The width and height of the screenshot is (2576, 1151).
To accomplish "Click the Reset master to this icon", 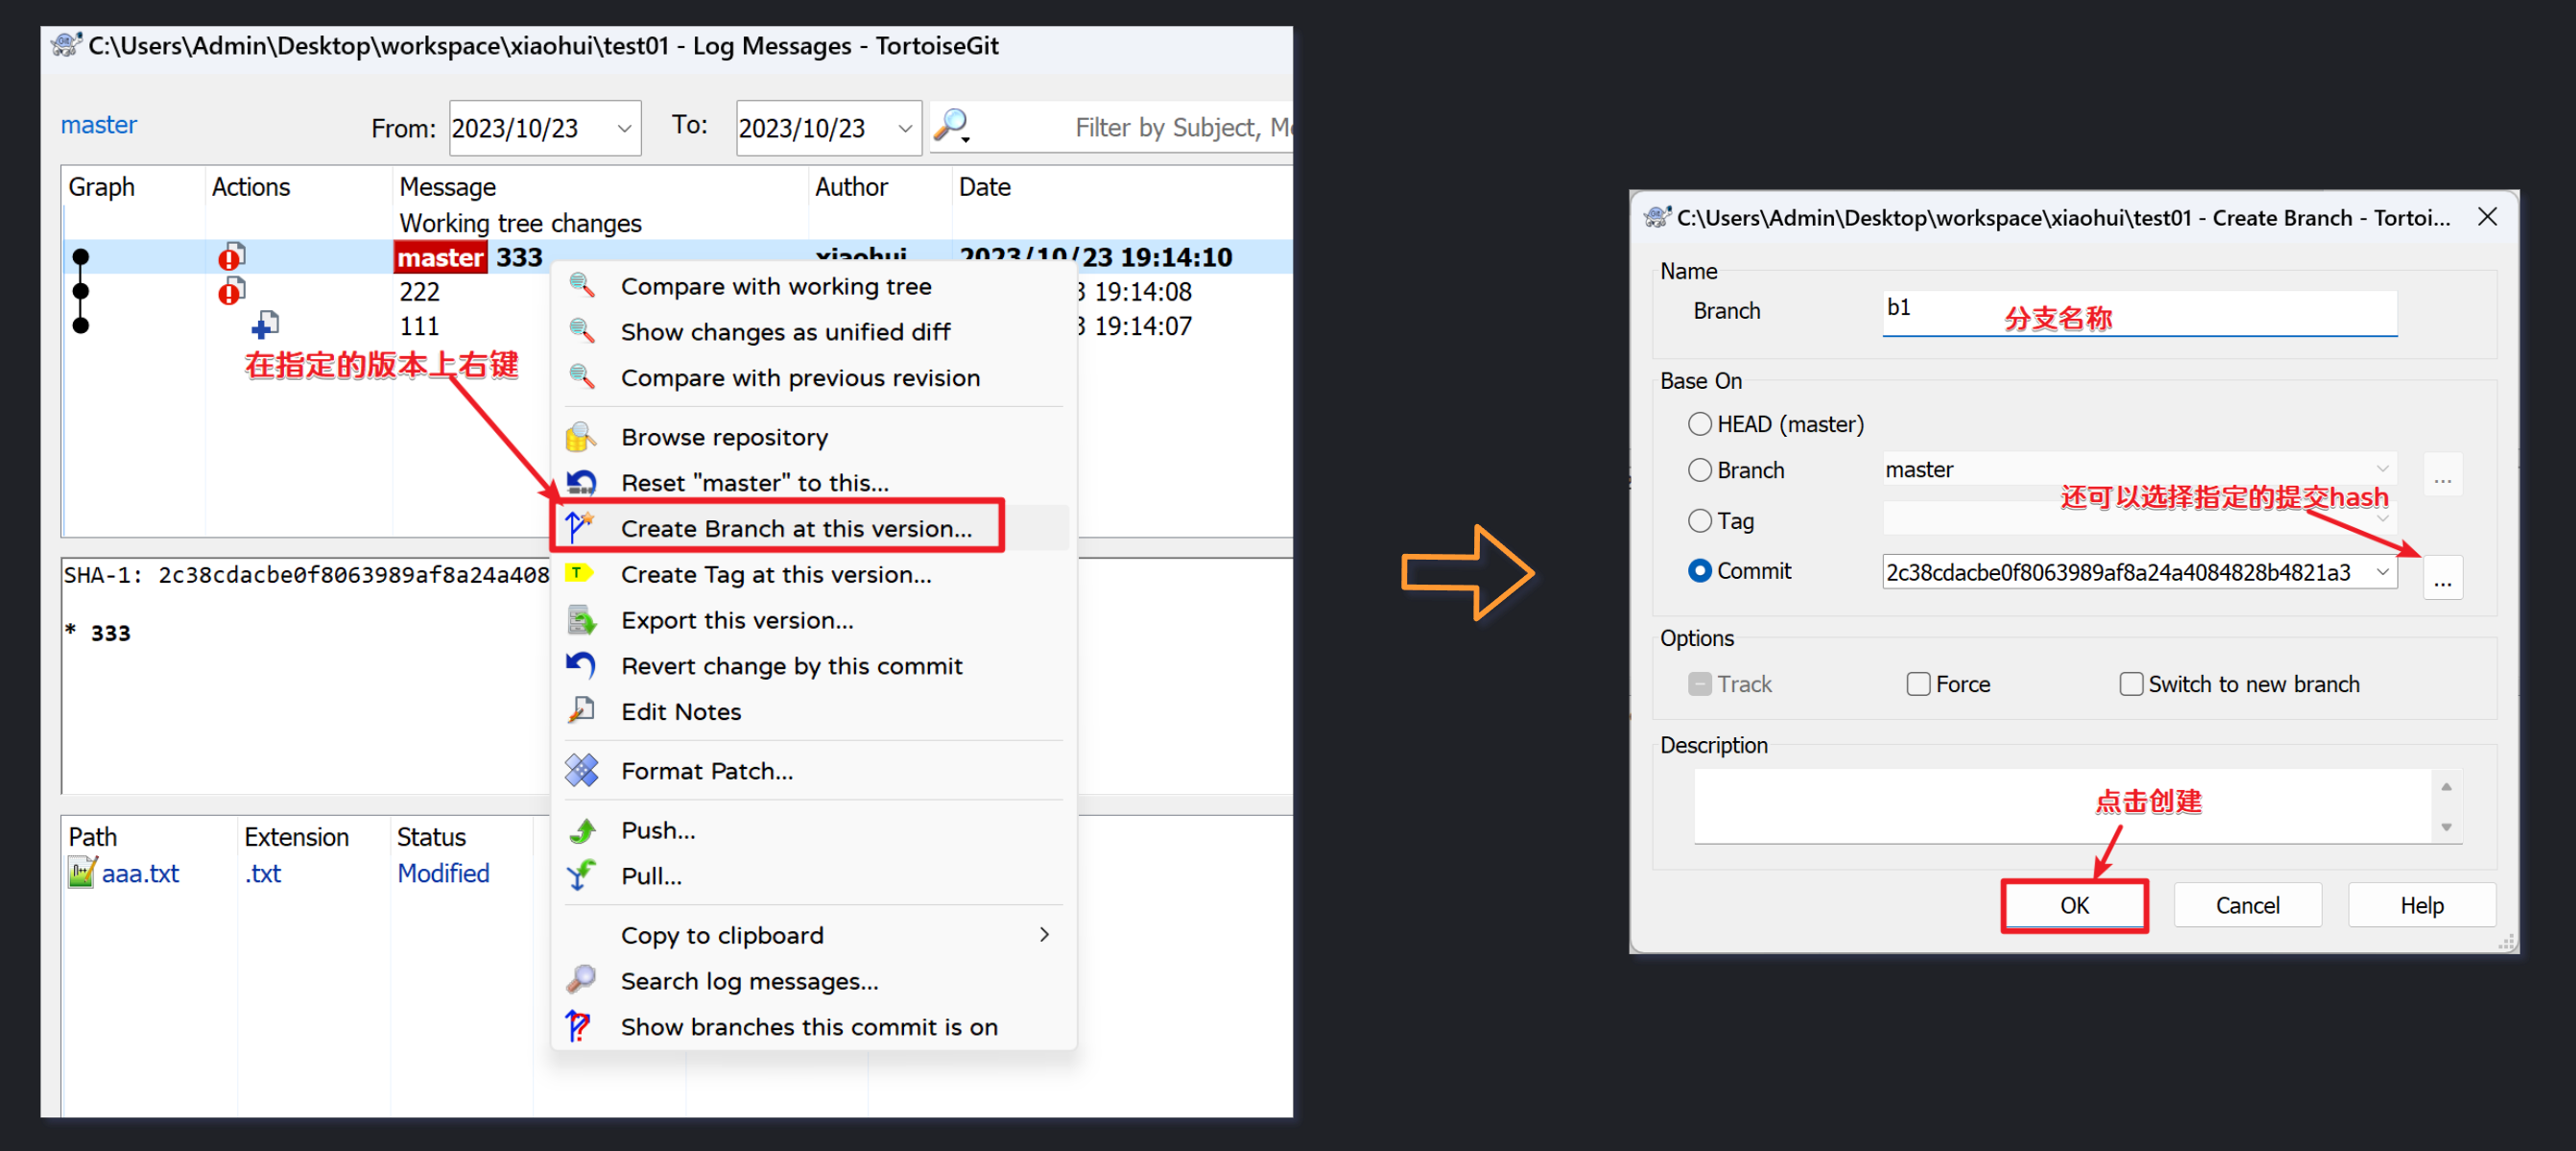I will [581, 483].
